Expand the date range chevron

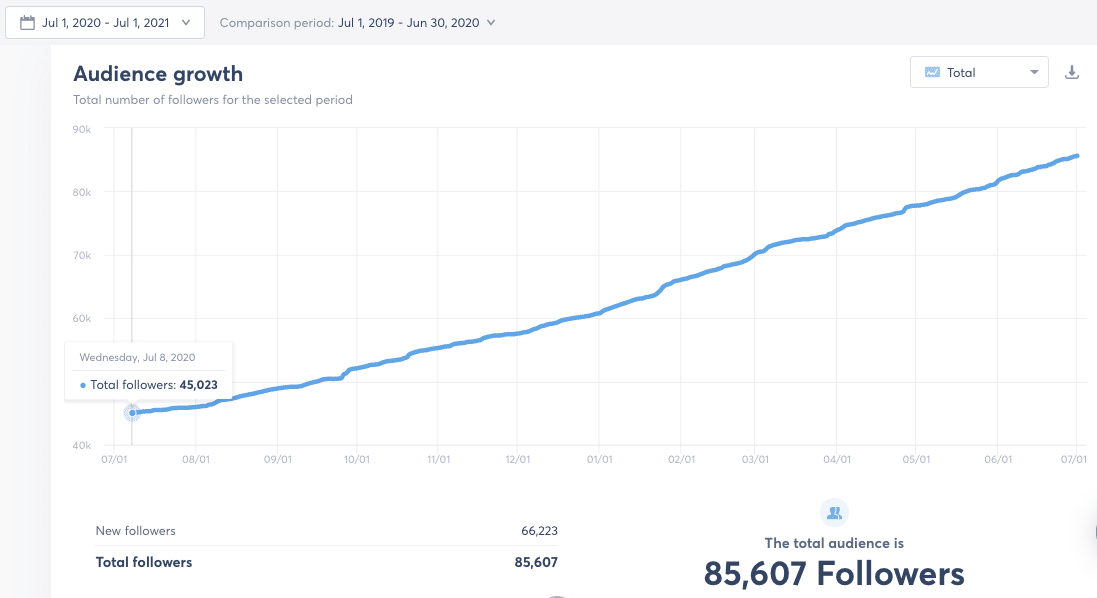tap(186, 22)
